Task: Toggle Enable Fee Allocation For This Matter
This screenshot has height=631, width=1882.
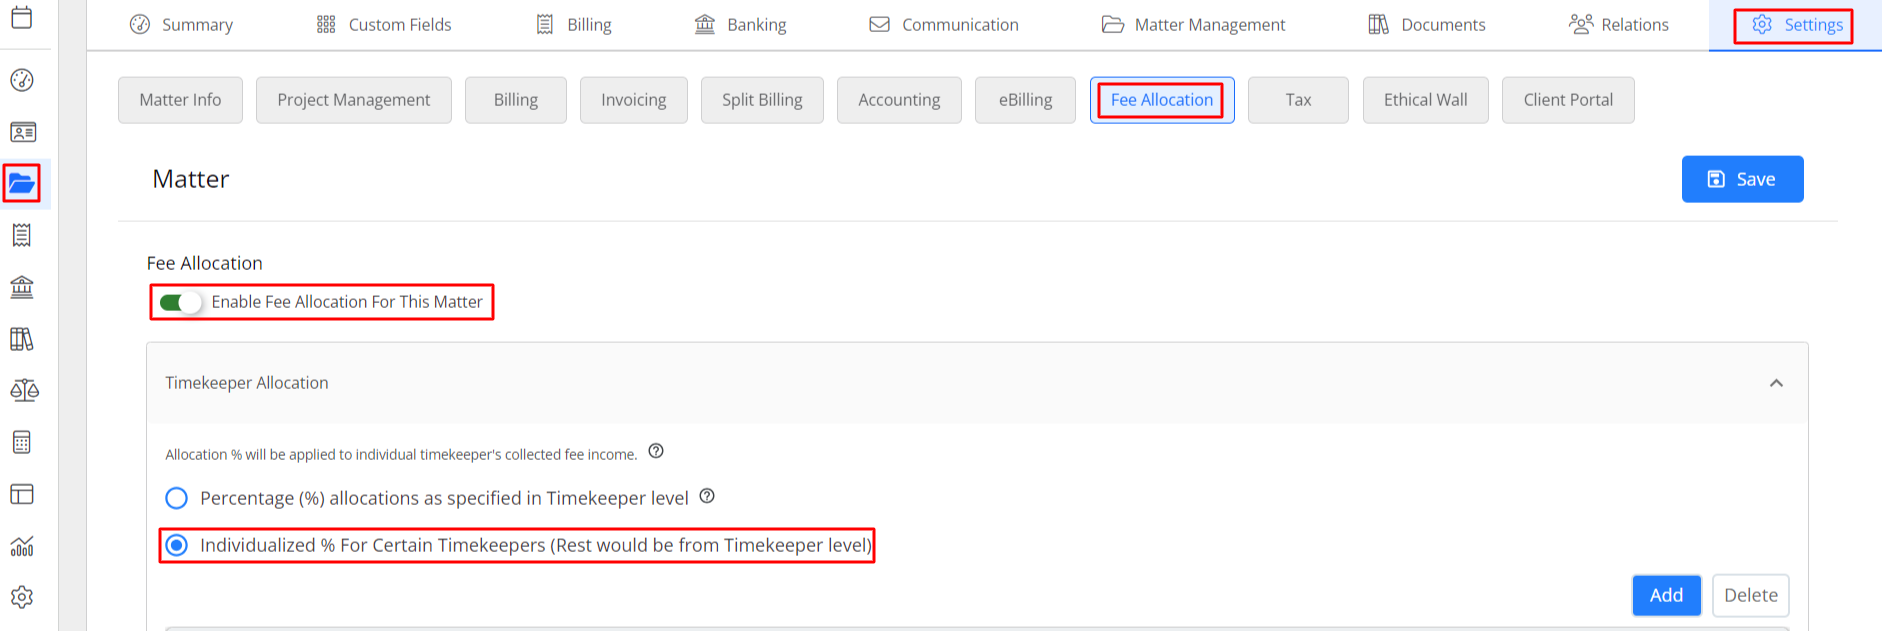Action: 181,302
